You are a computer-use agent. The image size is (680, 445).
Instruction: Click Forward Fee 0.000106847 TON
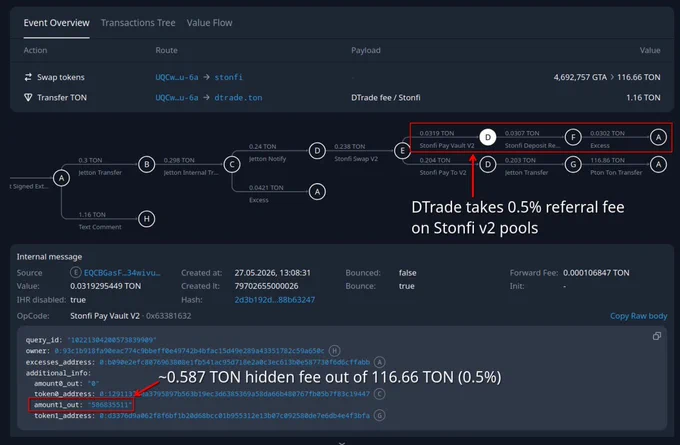click(x=596, y=273)
